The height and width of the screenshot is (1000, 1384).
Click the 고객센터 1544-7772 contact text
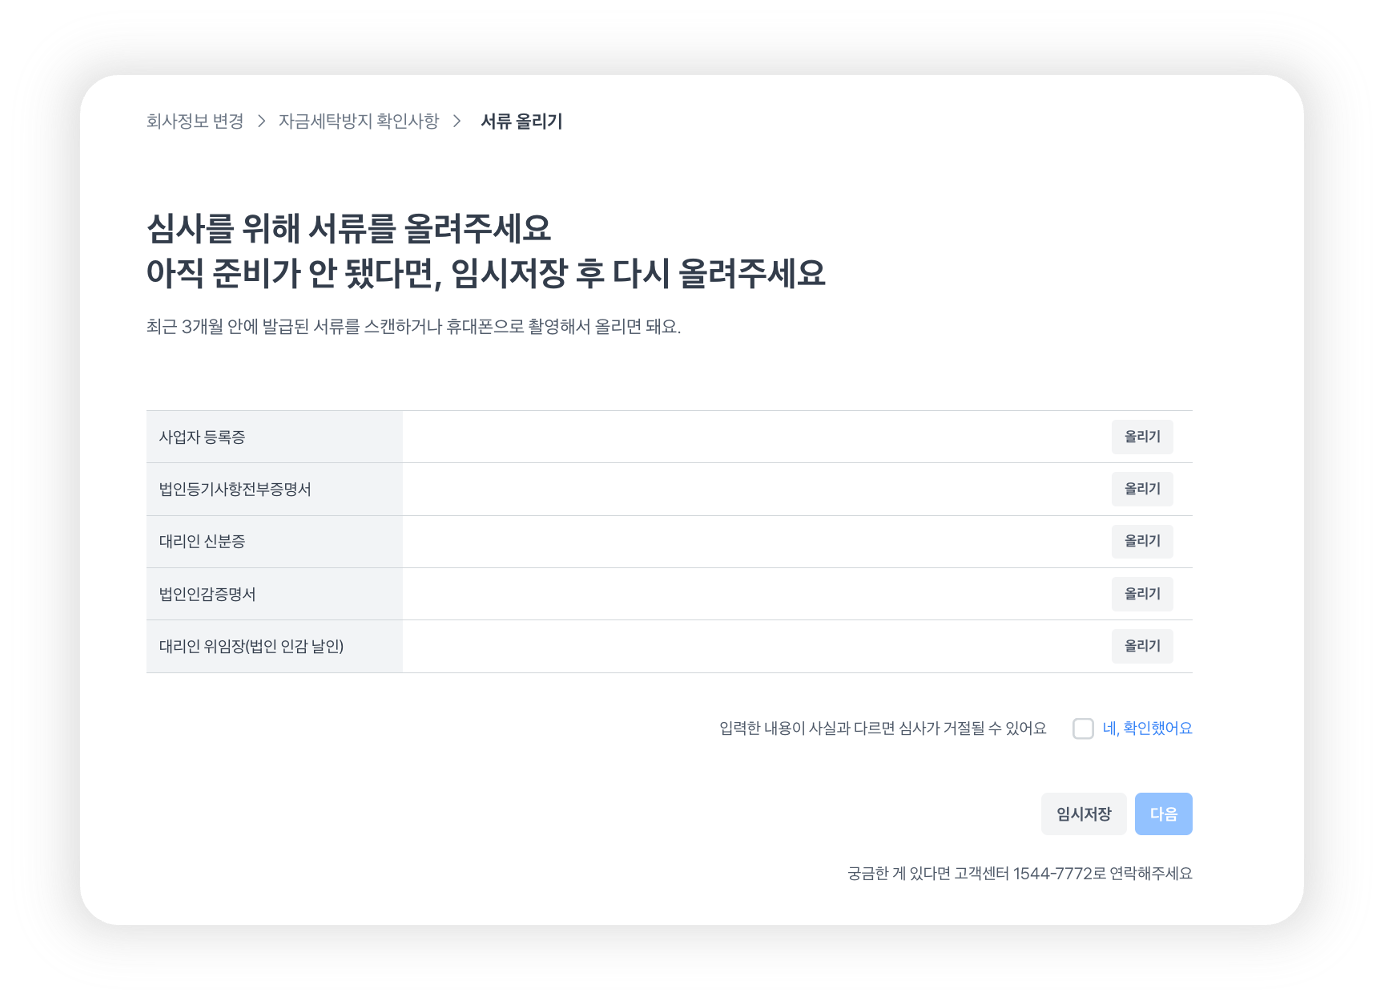(1029, 873)
